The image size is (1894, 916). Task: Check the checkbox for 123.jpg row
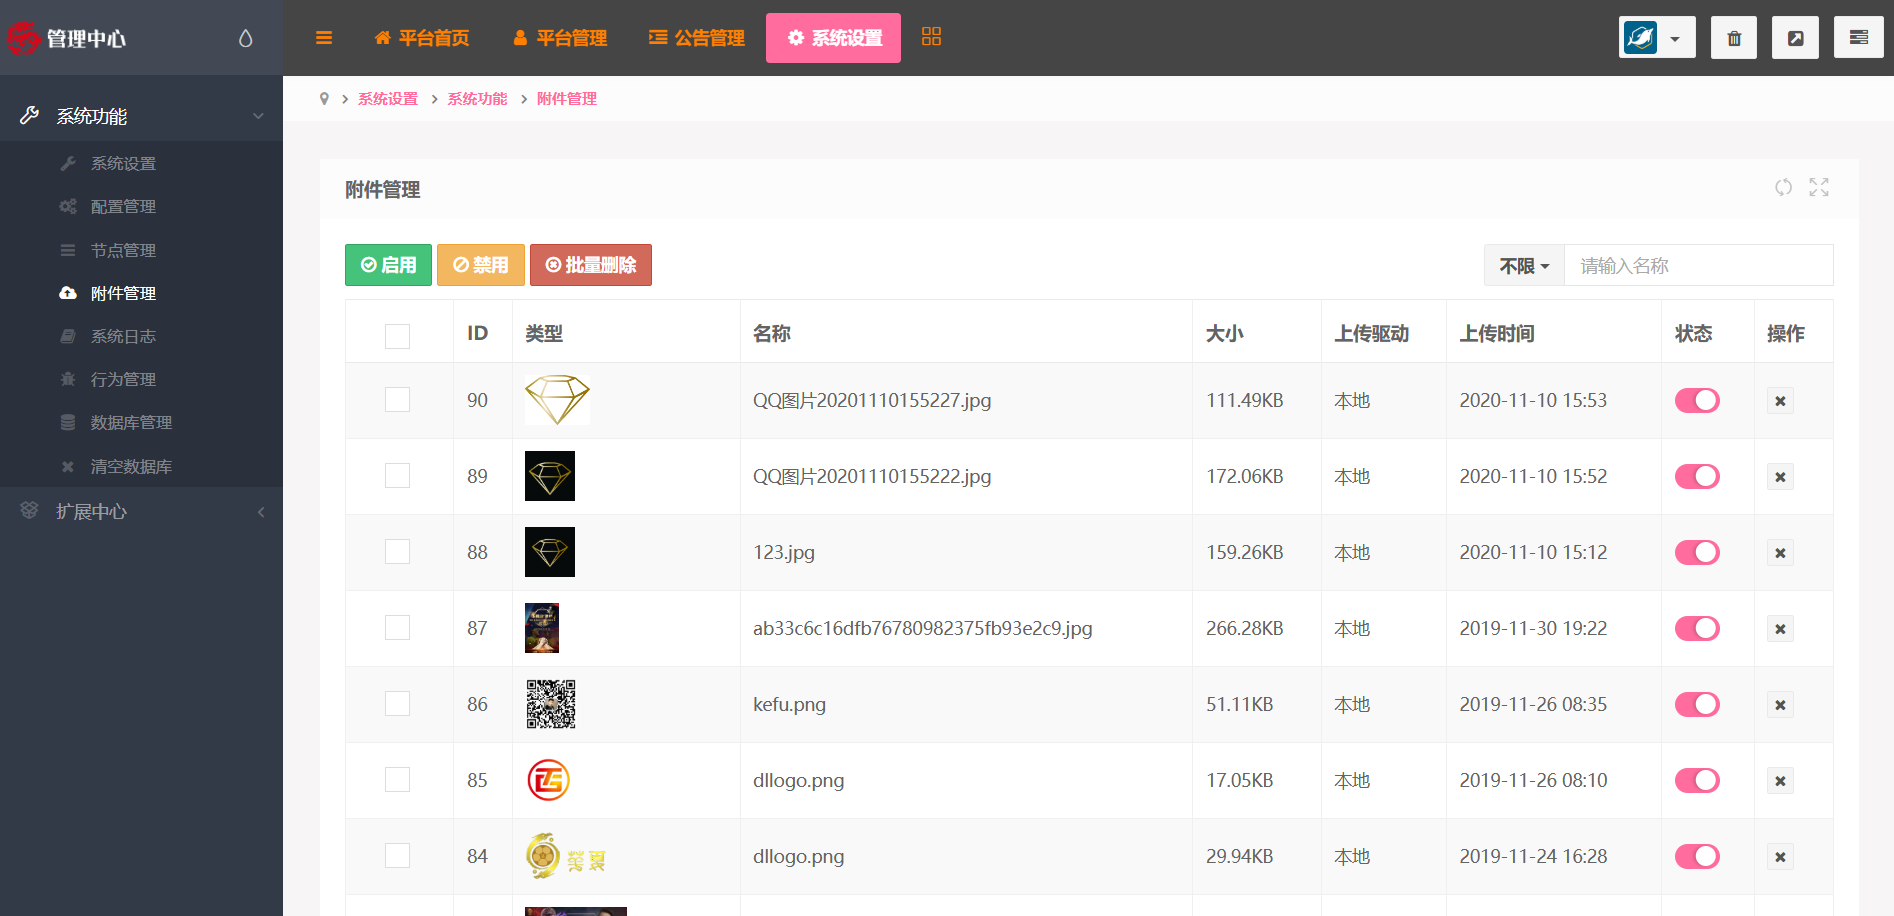(x=397, y=552)
